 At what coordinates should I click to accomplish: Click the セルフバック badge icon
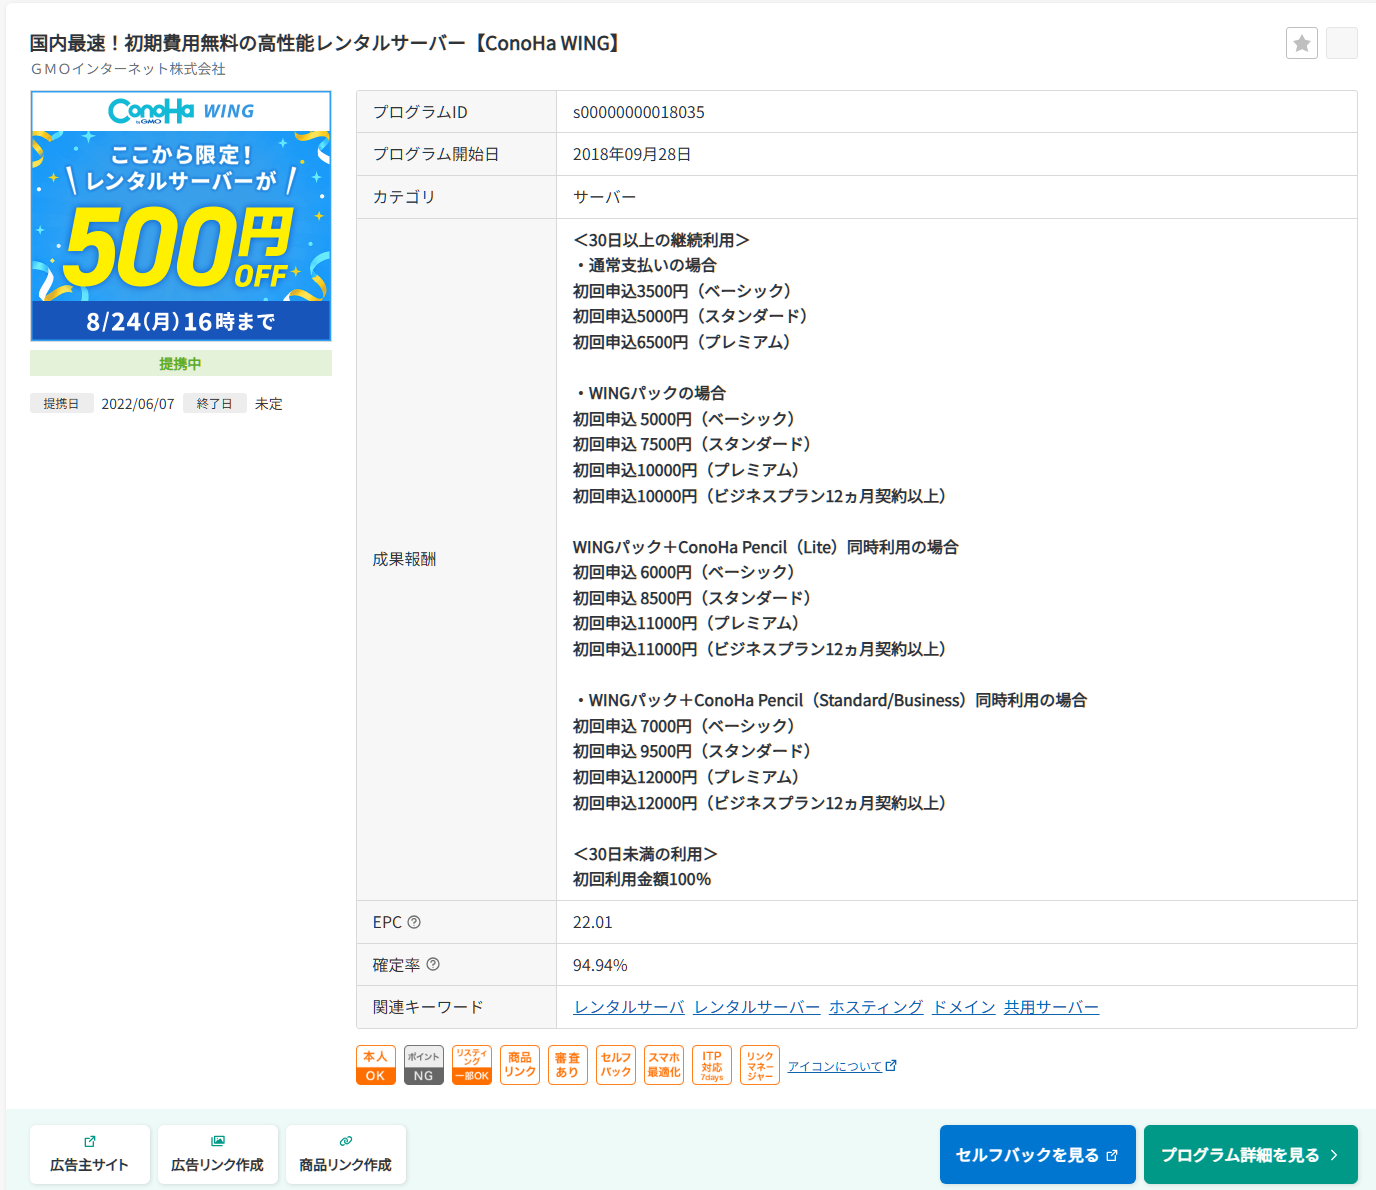pos(615,1065)
